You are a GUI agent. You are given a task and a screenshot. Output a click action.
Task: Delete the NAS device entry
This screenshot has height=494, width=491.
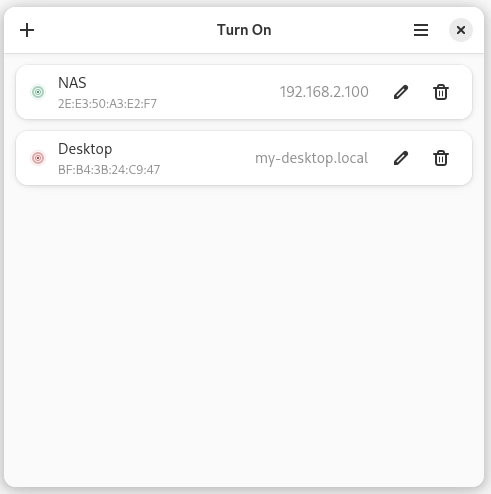(x=441, y=92)
